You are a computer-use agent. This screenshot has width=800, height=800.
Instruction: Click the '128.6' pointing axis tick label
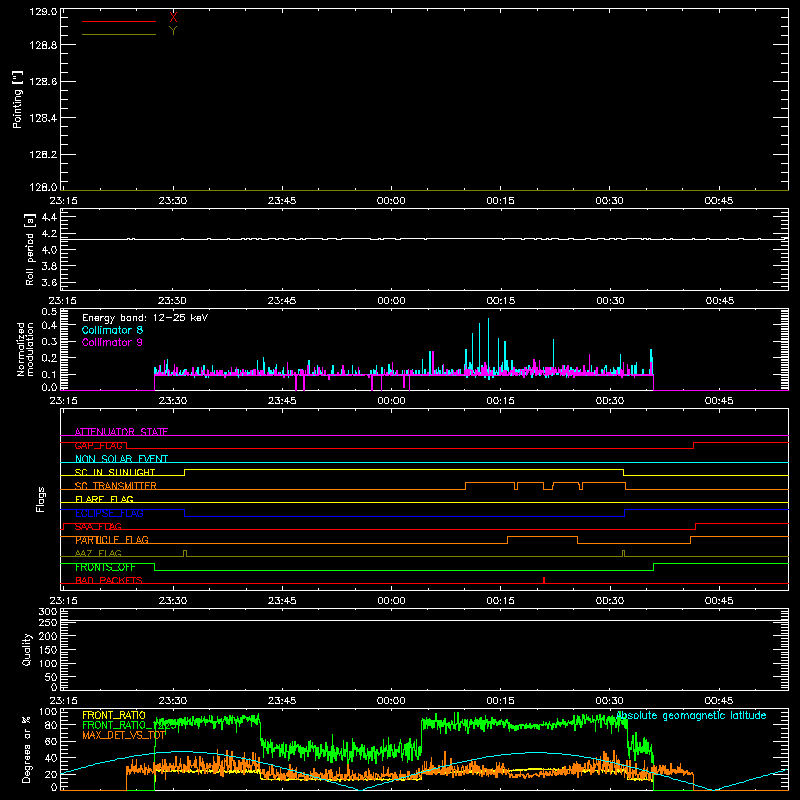(43, 82)
